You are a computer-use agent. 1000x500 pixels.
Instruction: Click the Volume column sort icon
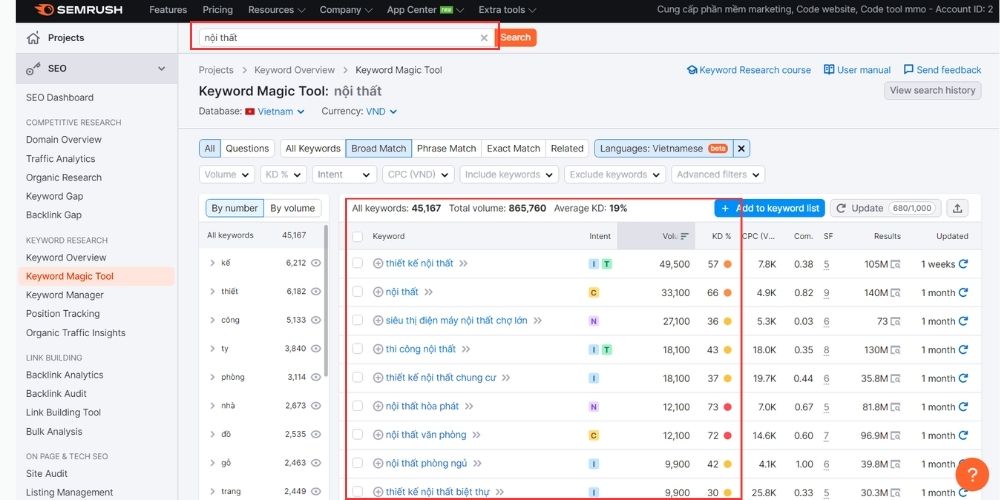click(x=684, y=236)
